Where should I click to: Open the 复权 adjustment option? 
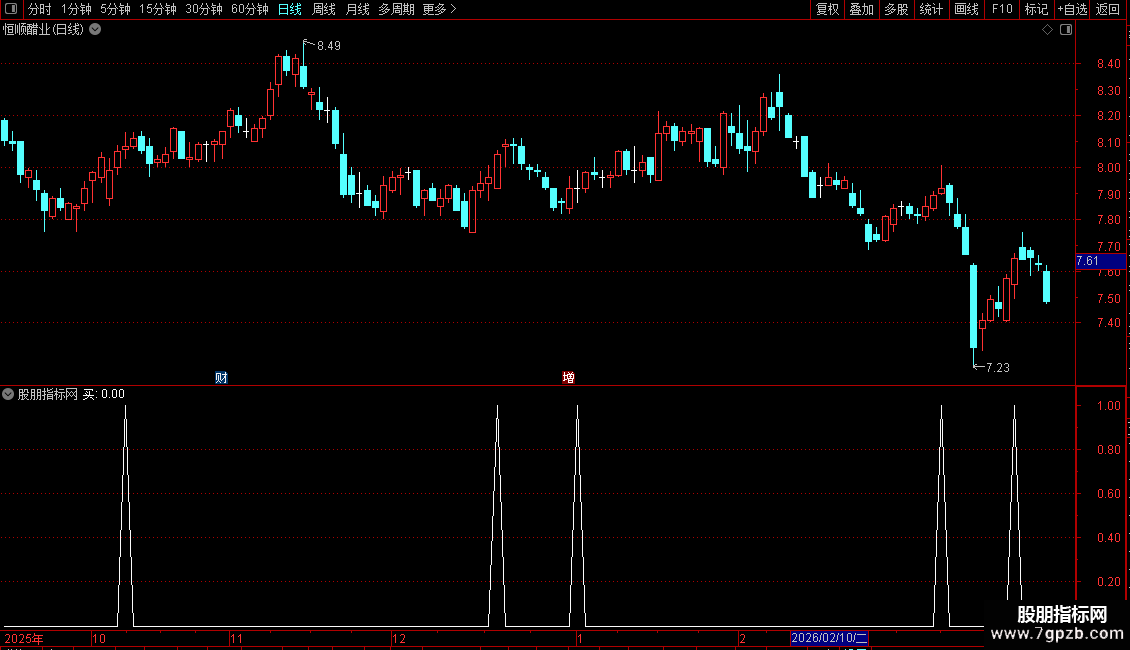tap(827, 9)
